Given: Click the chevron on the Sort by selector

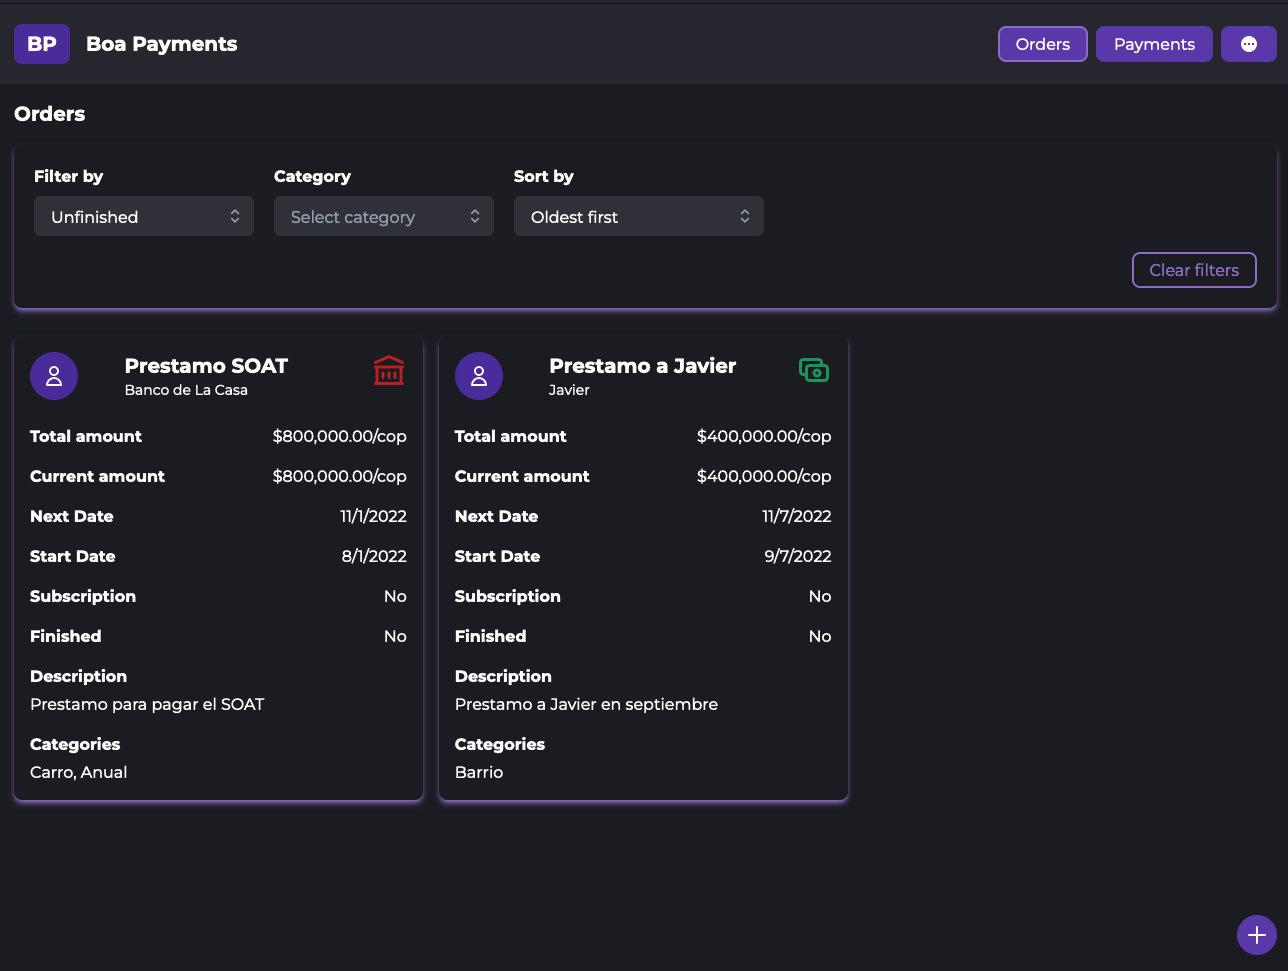Looking at the screenshot, I should point(744,216).
